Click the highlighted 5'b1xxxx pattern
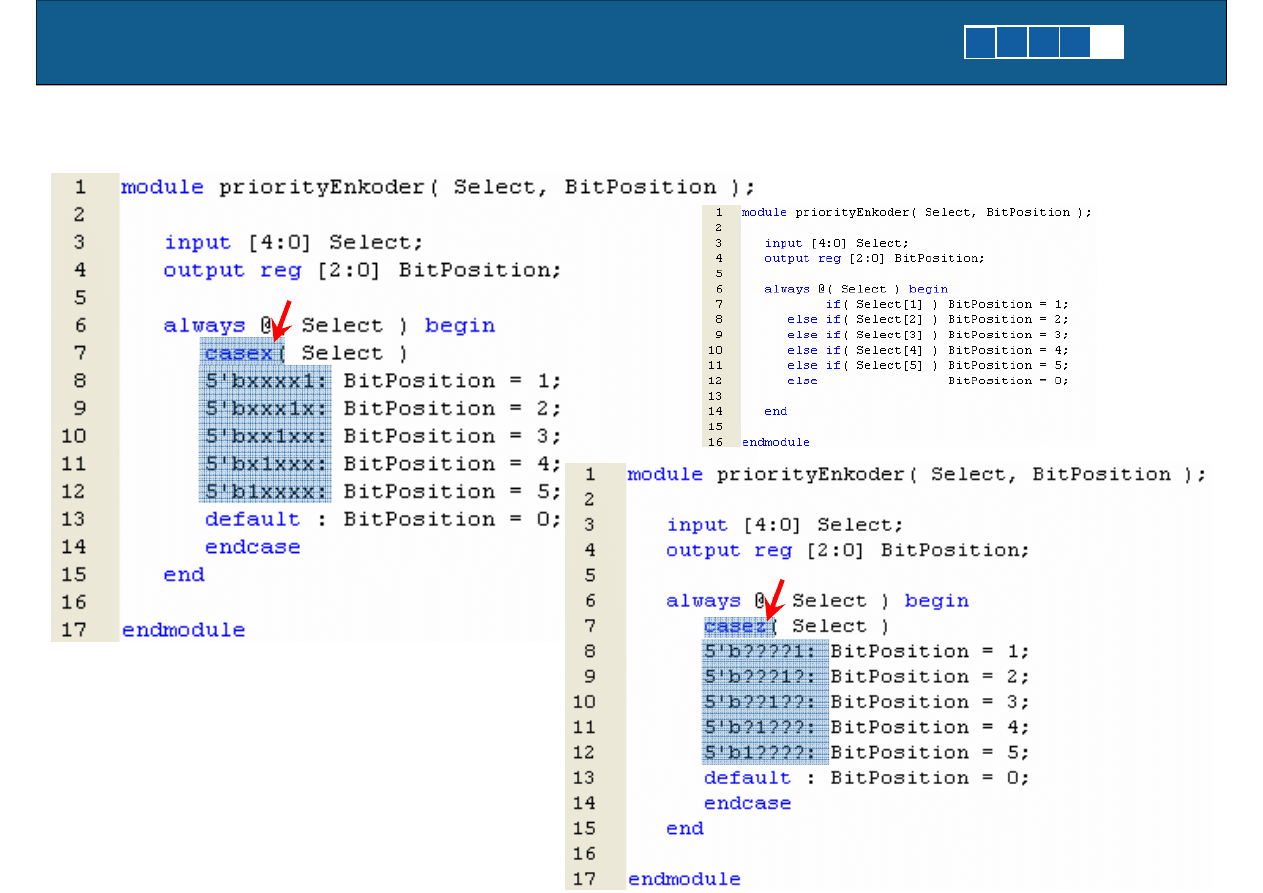1263x893 pixels. [x=267, y=492]
